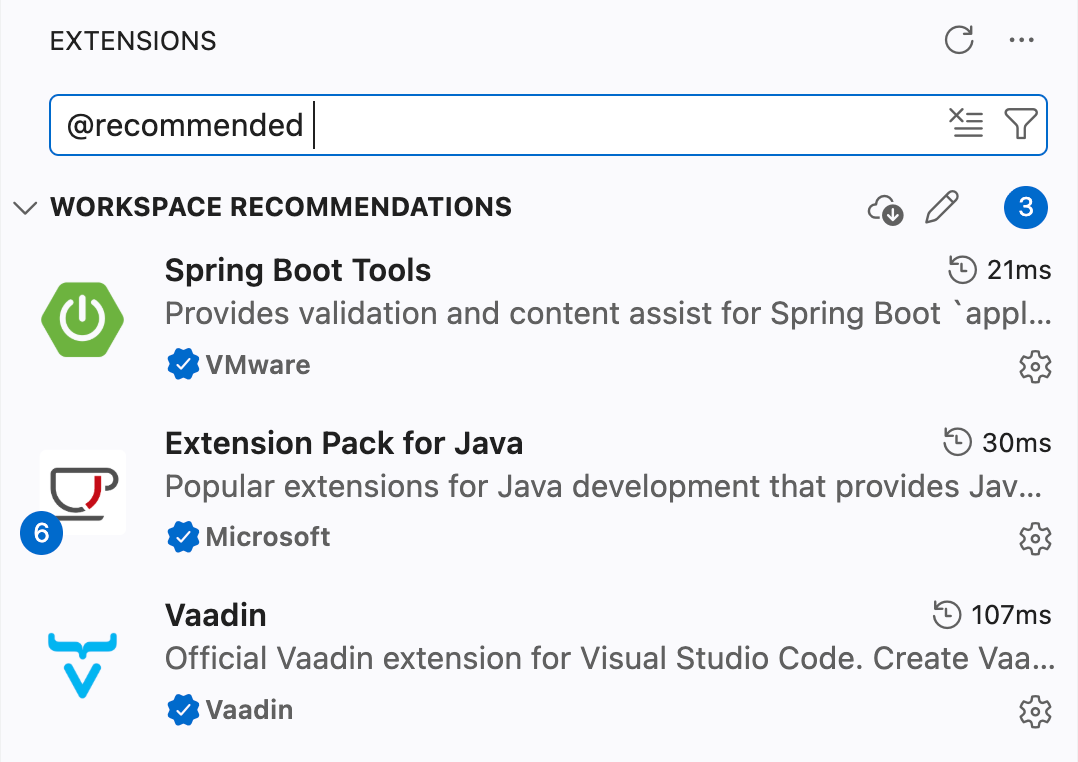Click the VMware publisher name
Viewport: 1078px width, 762px height.
(258, 364)
